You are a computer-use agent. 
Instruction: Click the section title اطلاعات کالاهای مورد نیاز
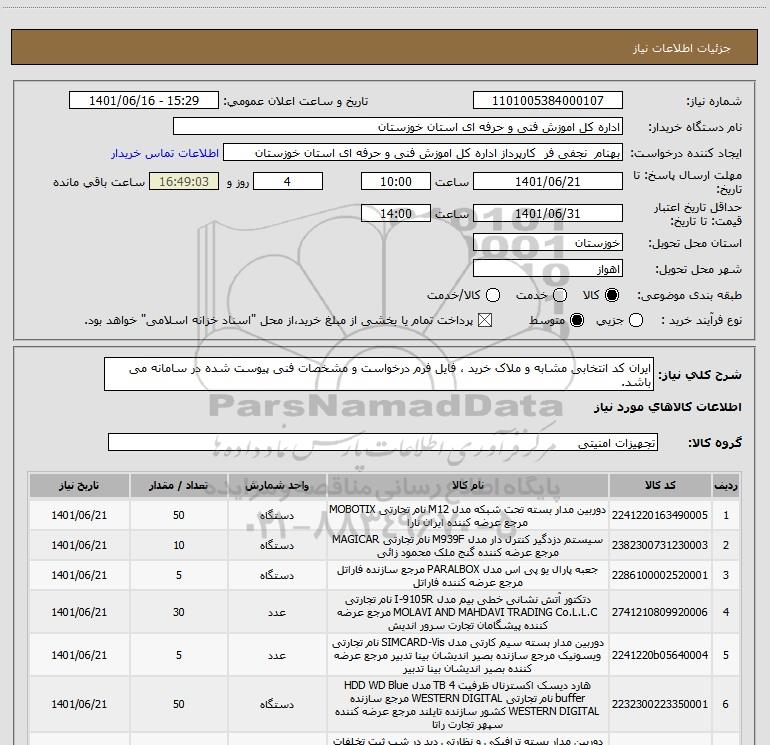pyautogui.click(x=668, y=407)
